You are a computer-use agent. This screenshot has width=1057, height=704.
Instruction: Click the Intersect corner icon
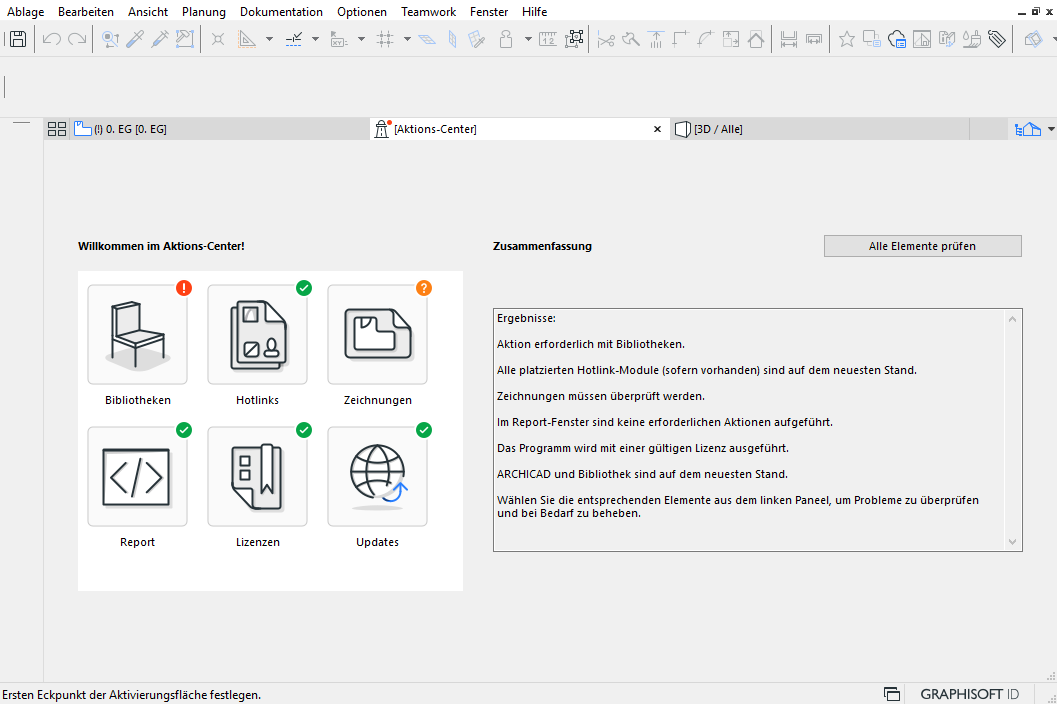coord(680,39)
